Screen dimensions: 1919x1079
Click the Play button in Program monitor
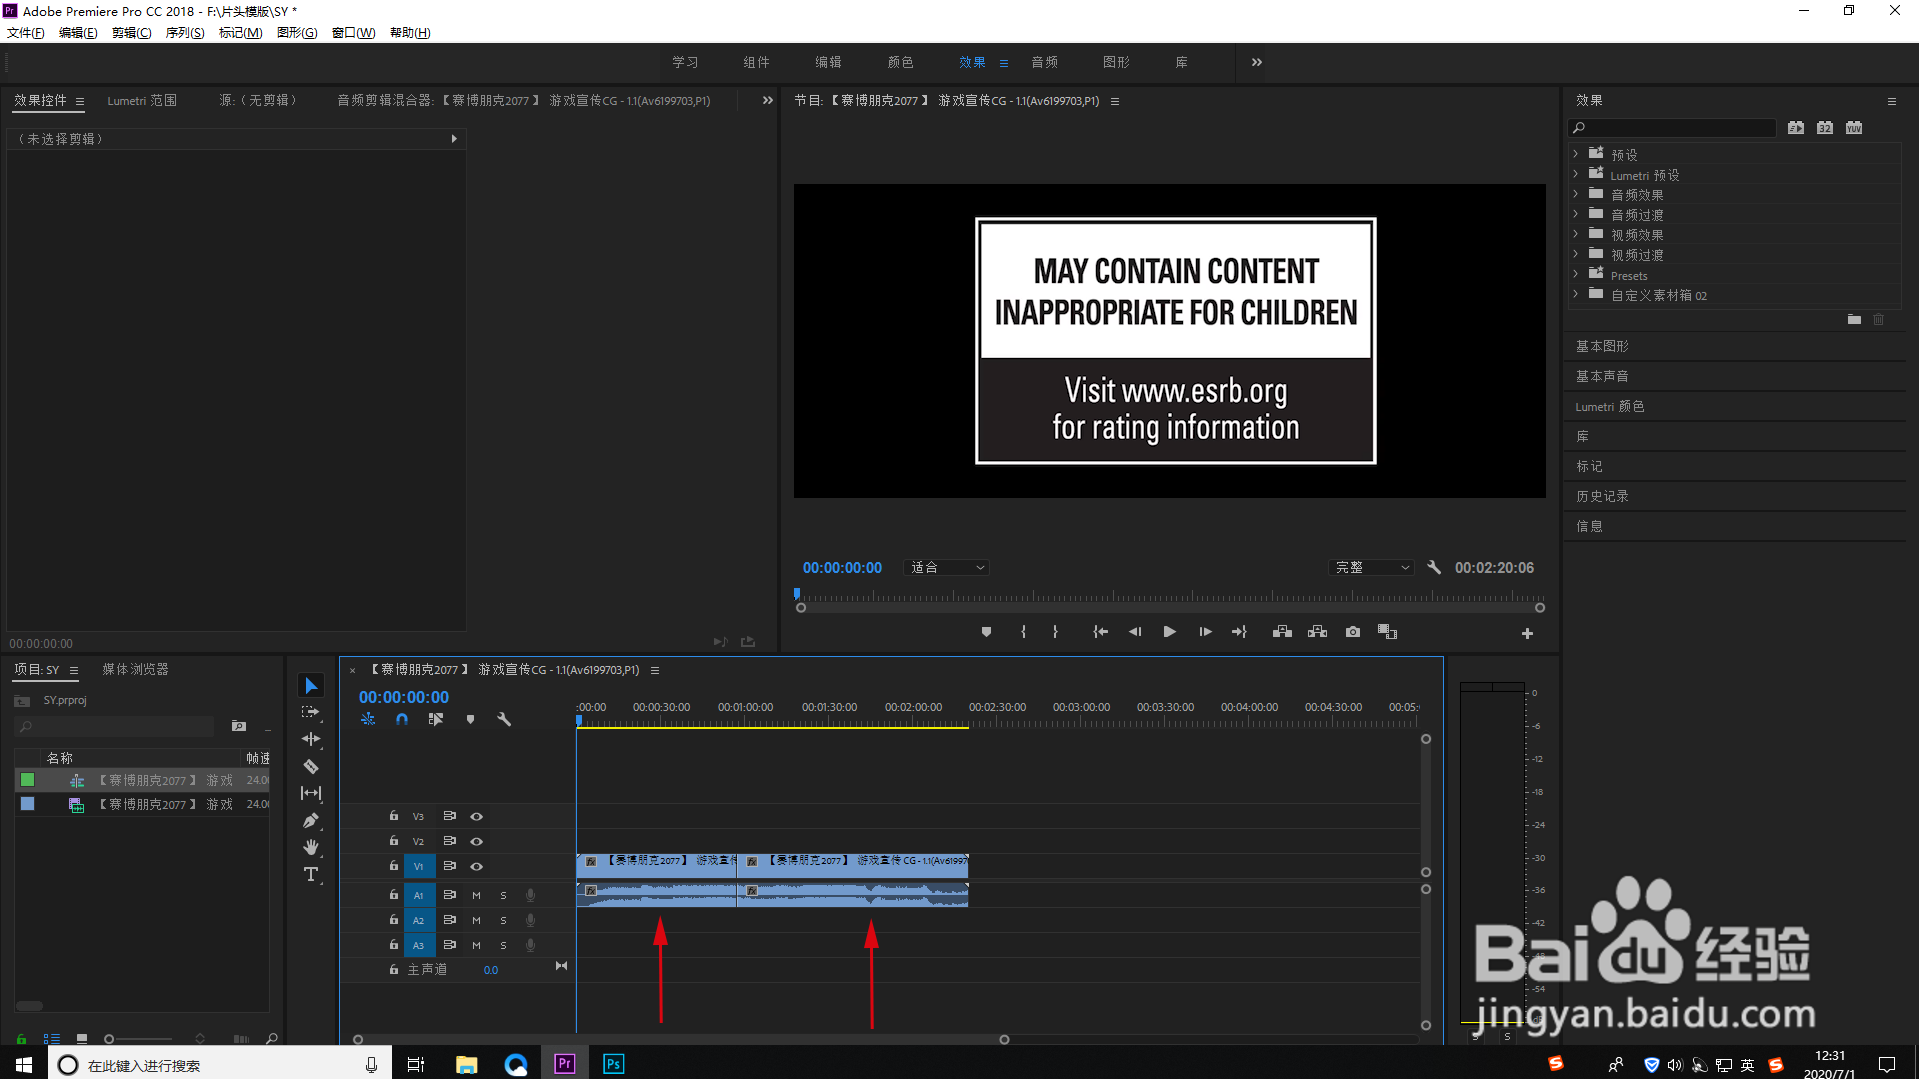click(x=1169, y=632)
